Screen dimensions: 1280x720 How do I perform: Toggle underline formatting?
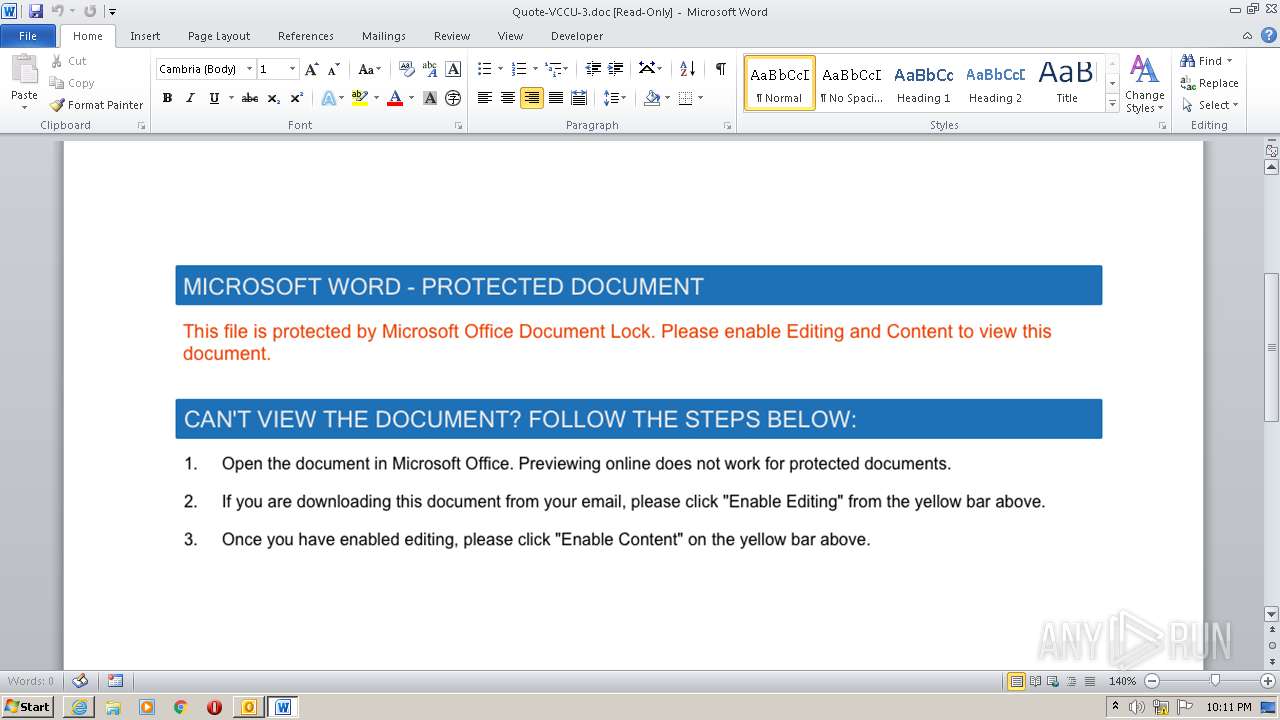[214, 98]
